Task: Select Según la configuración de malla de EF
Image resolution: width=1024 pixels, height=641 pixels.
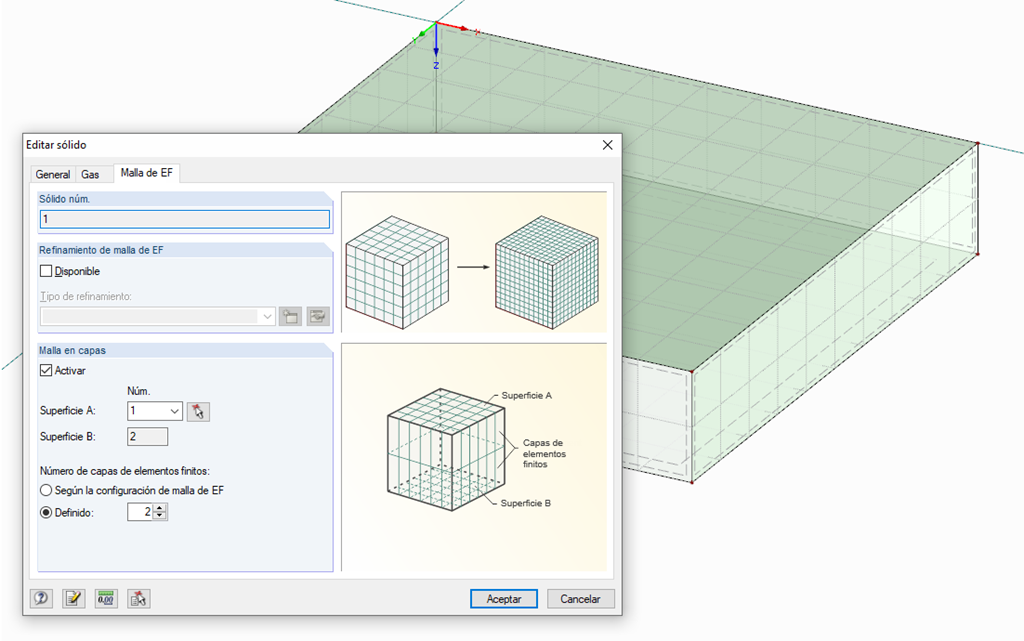Action: (46, 490)
